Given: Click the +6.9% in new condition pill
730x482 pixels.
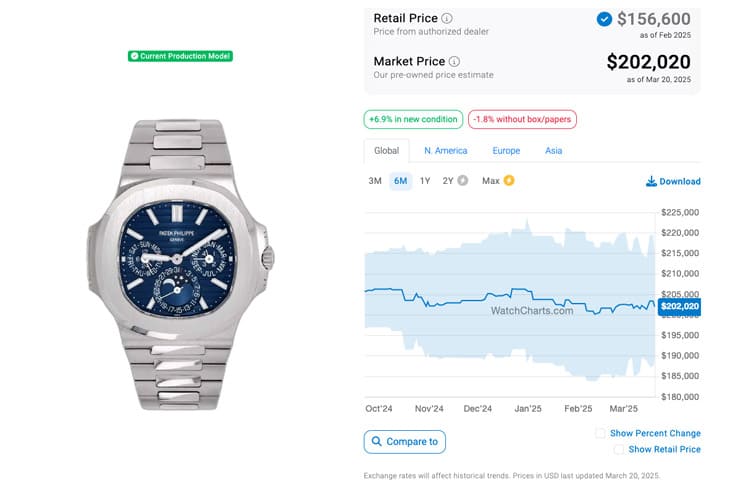Looking at the screenshot, I should (x=413, y=119).
